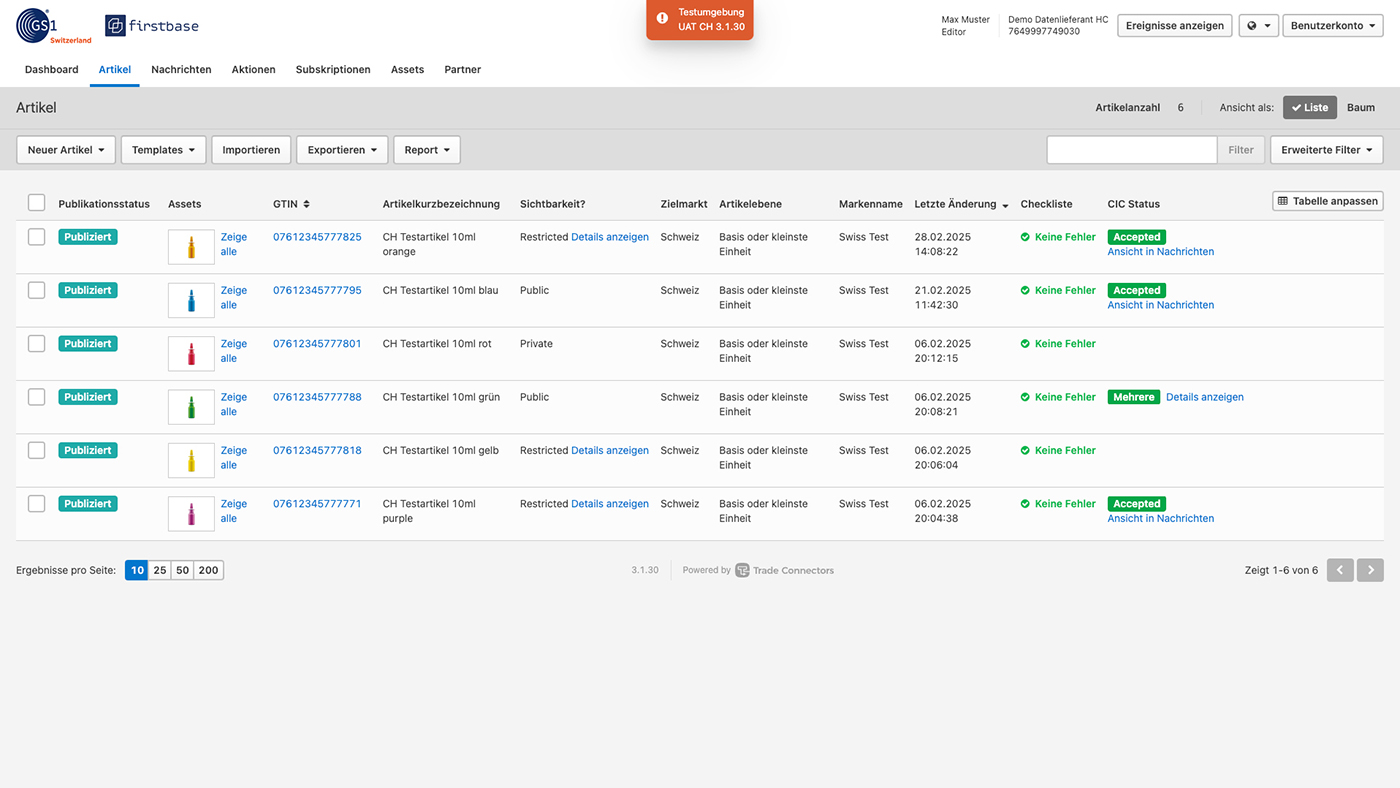The height and width of the screenshot is (788, 1400).
Task: Click Trade Connectors logo in footer
Action: tap(784, 570)
